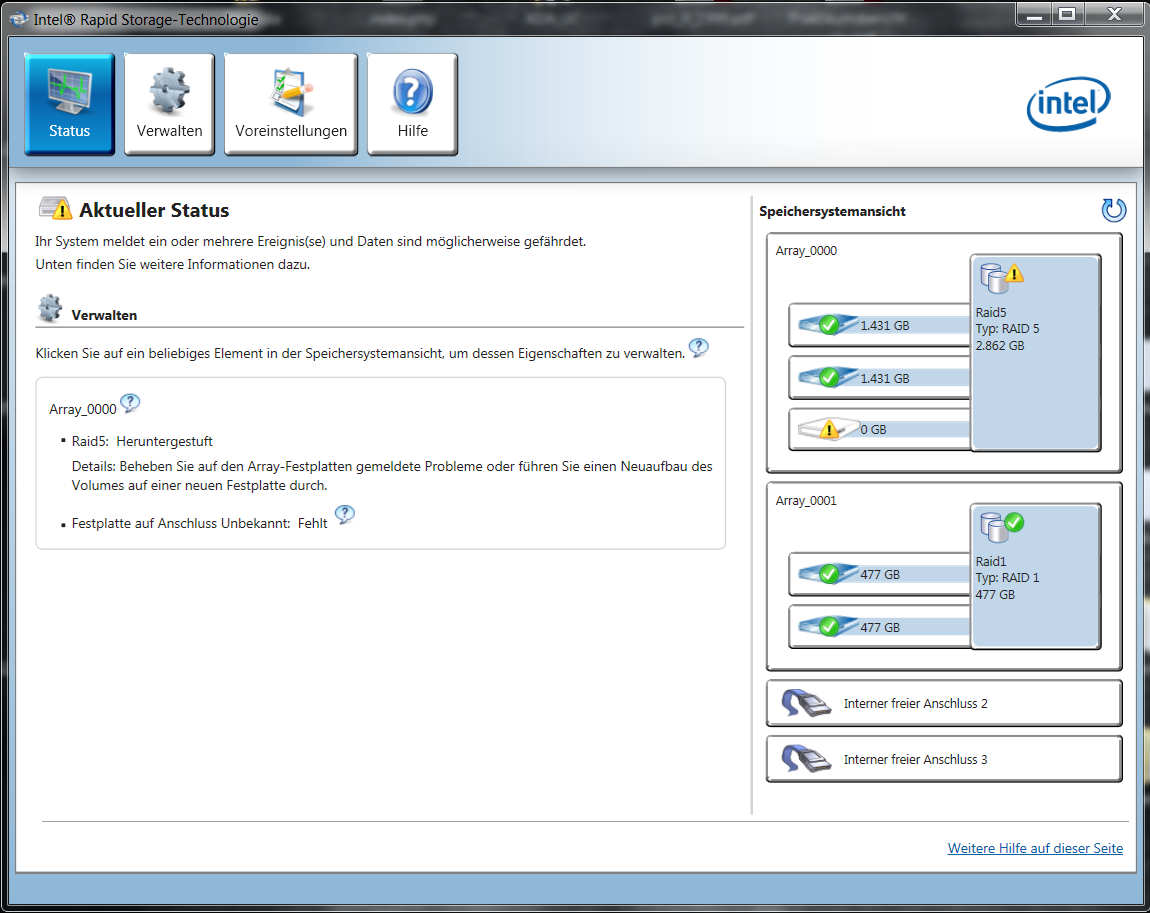Select the Raid5 volume with warning icon
Screen dimensions: 1150x913
tap(1036, 353)
